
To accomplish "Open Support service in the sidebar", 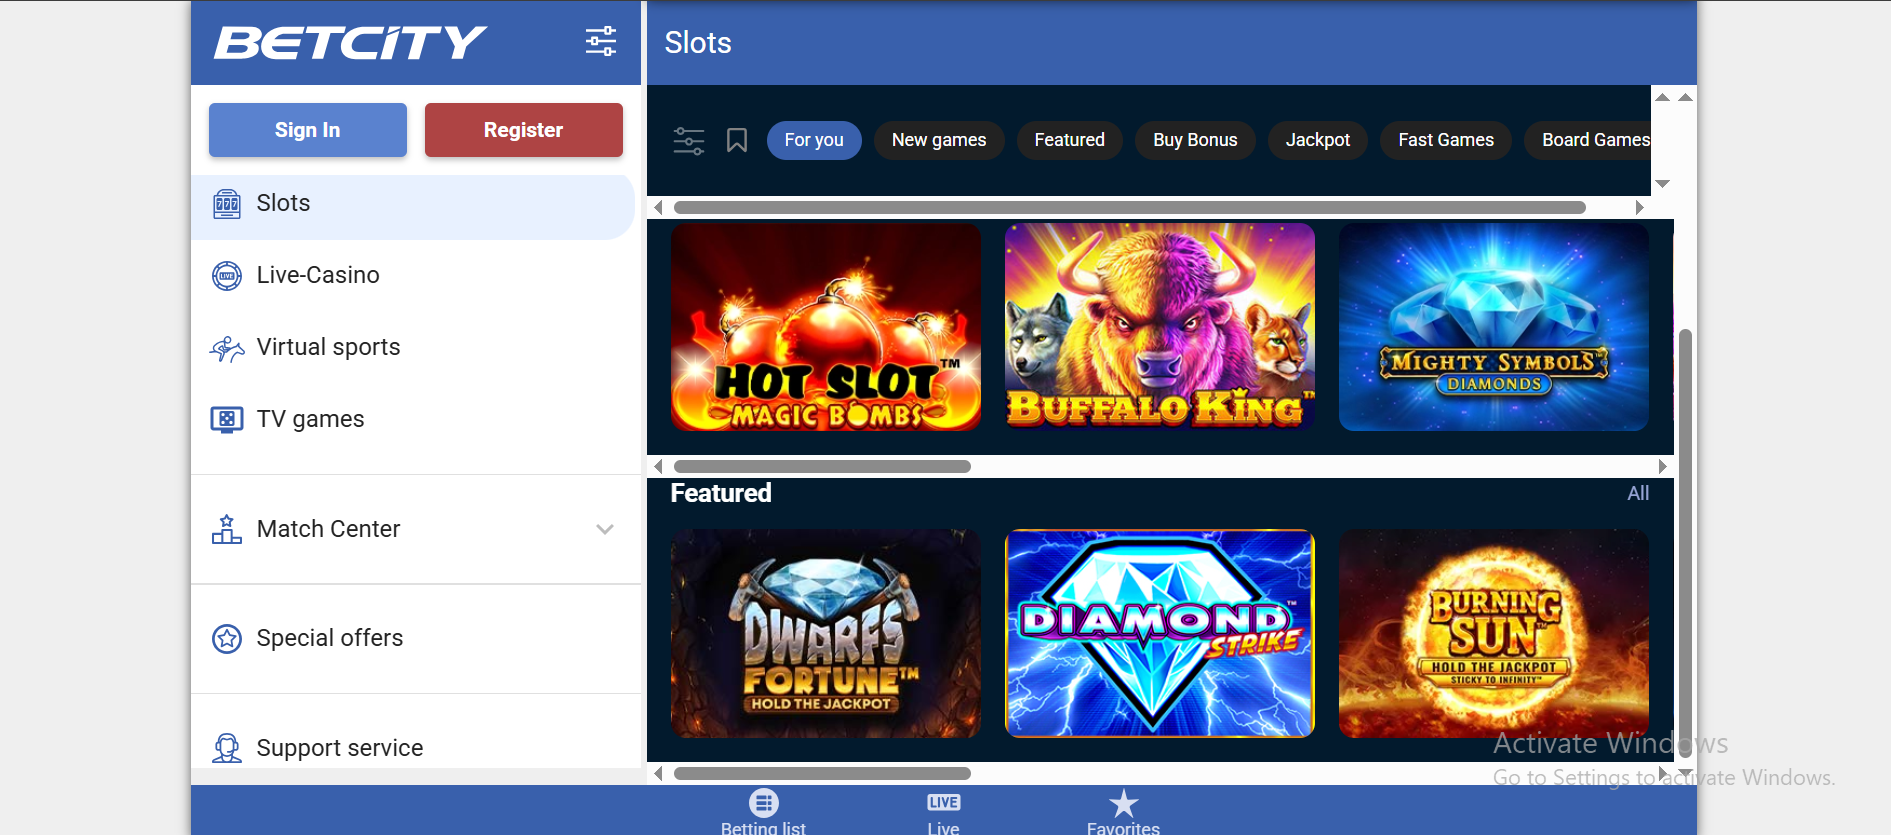I will coord(413,748).
